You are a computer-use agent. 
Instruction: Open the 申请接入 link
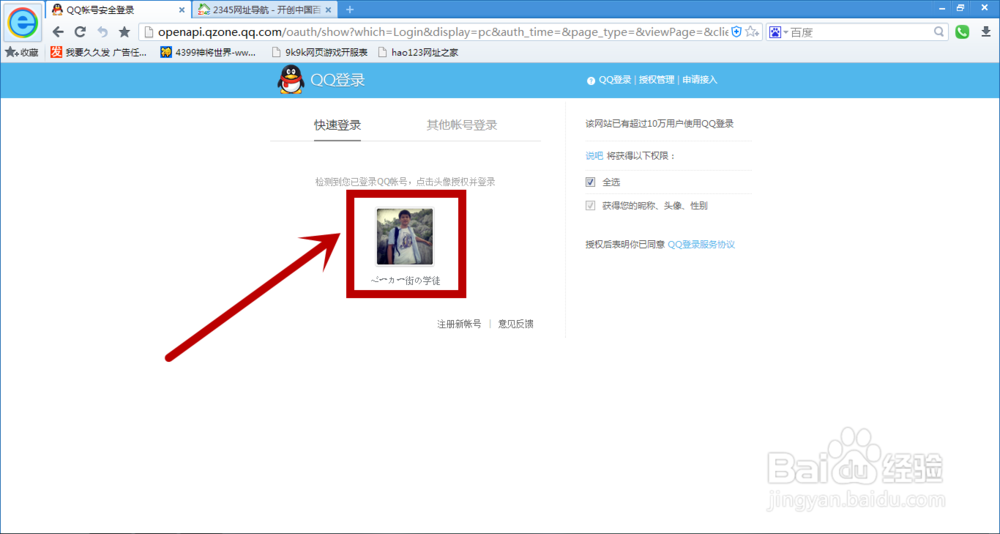(700, 80)
